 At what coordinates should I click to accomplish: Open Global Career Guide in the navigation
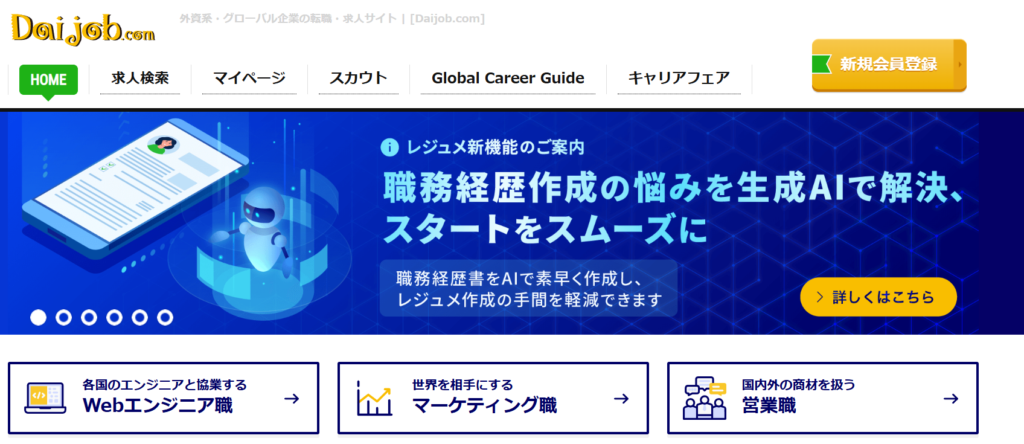(507, 78)
